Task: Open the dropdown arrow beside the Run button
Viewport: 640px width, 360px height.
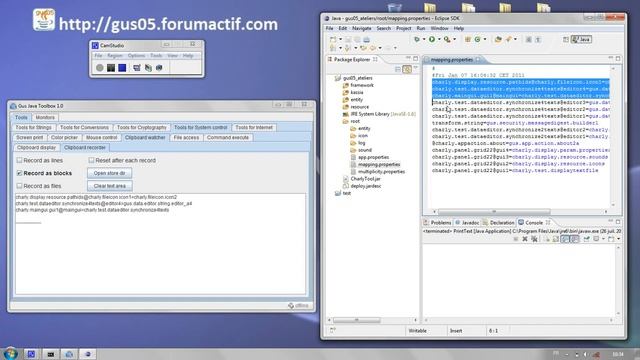Action: [439, 40]
